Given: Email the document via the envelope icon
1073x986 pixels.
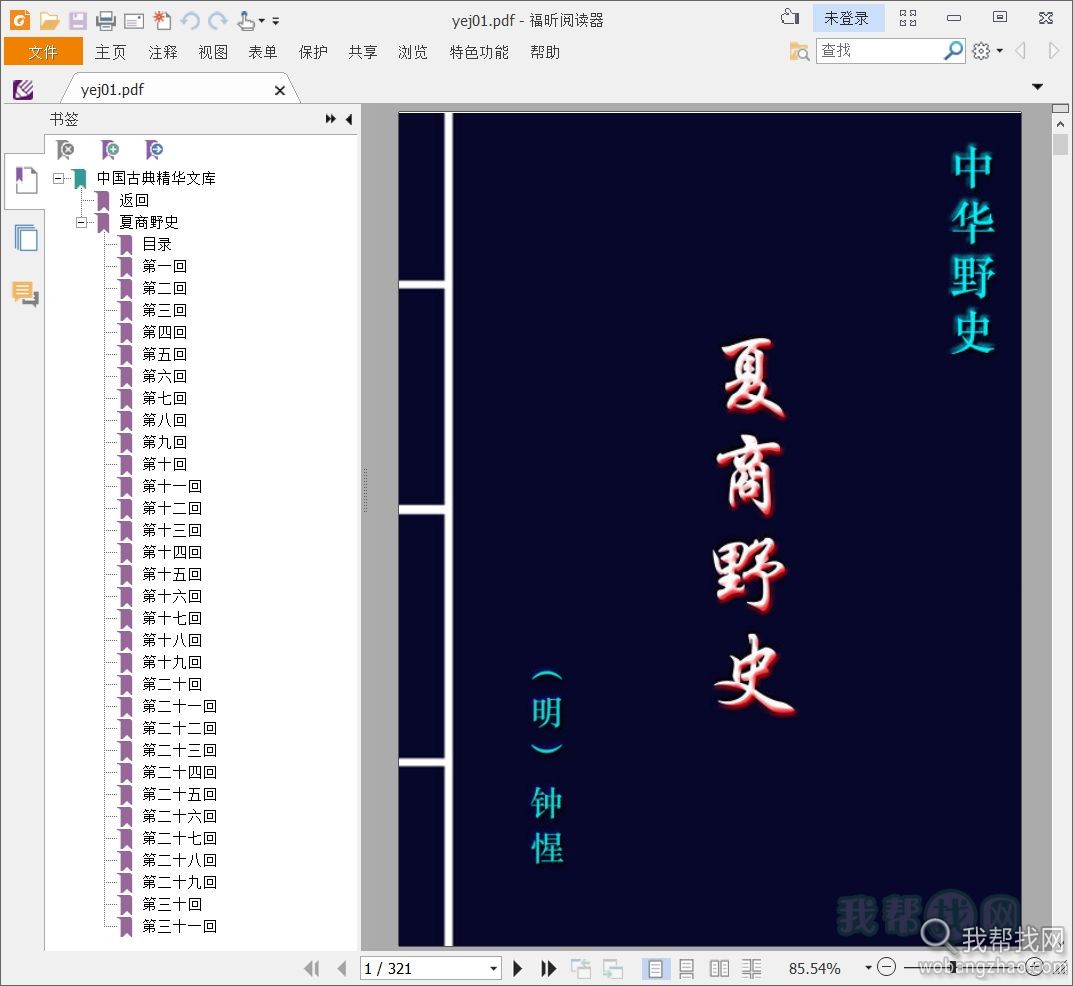Looking at the screenshot, I should coord(133,21).
